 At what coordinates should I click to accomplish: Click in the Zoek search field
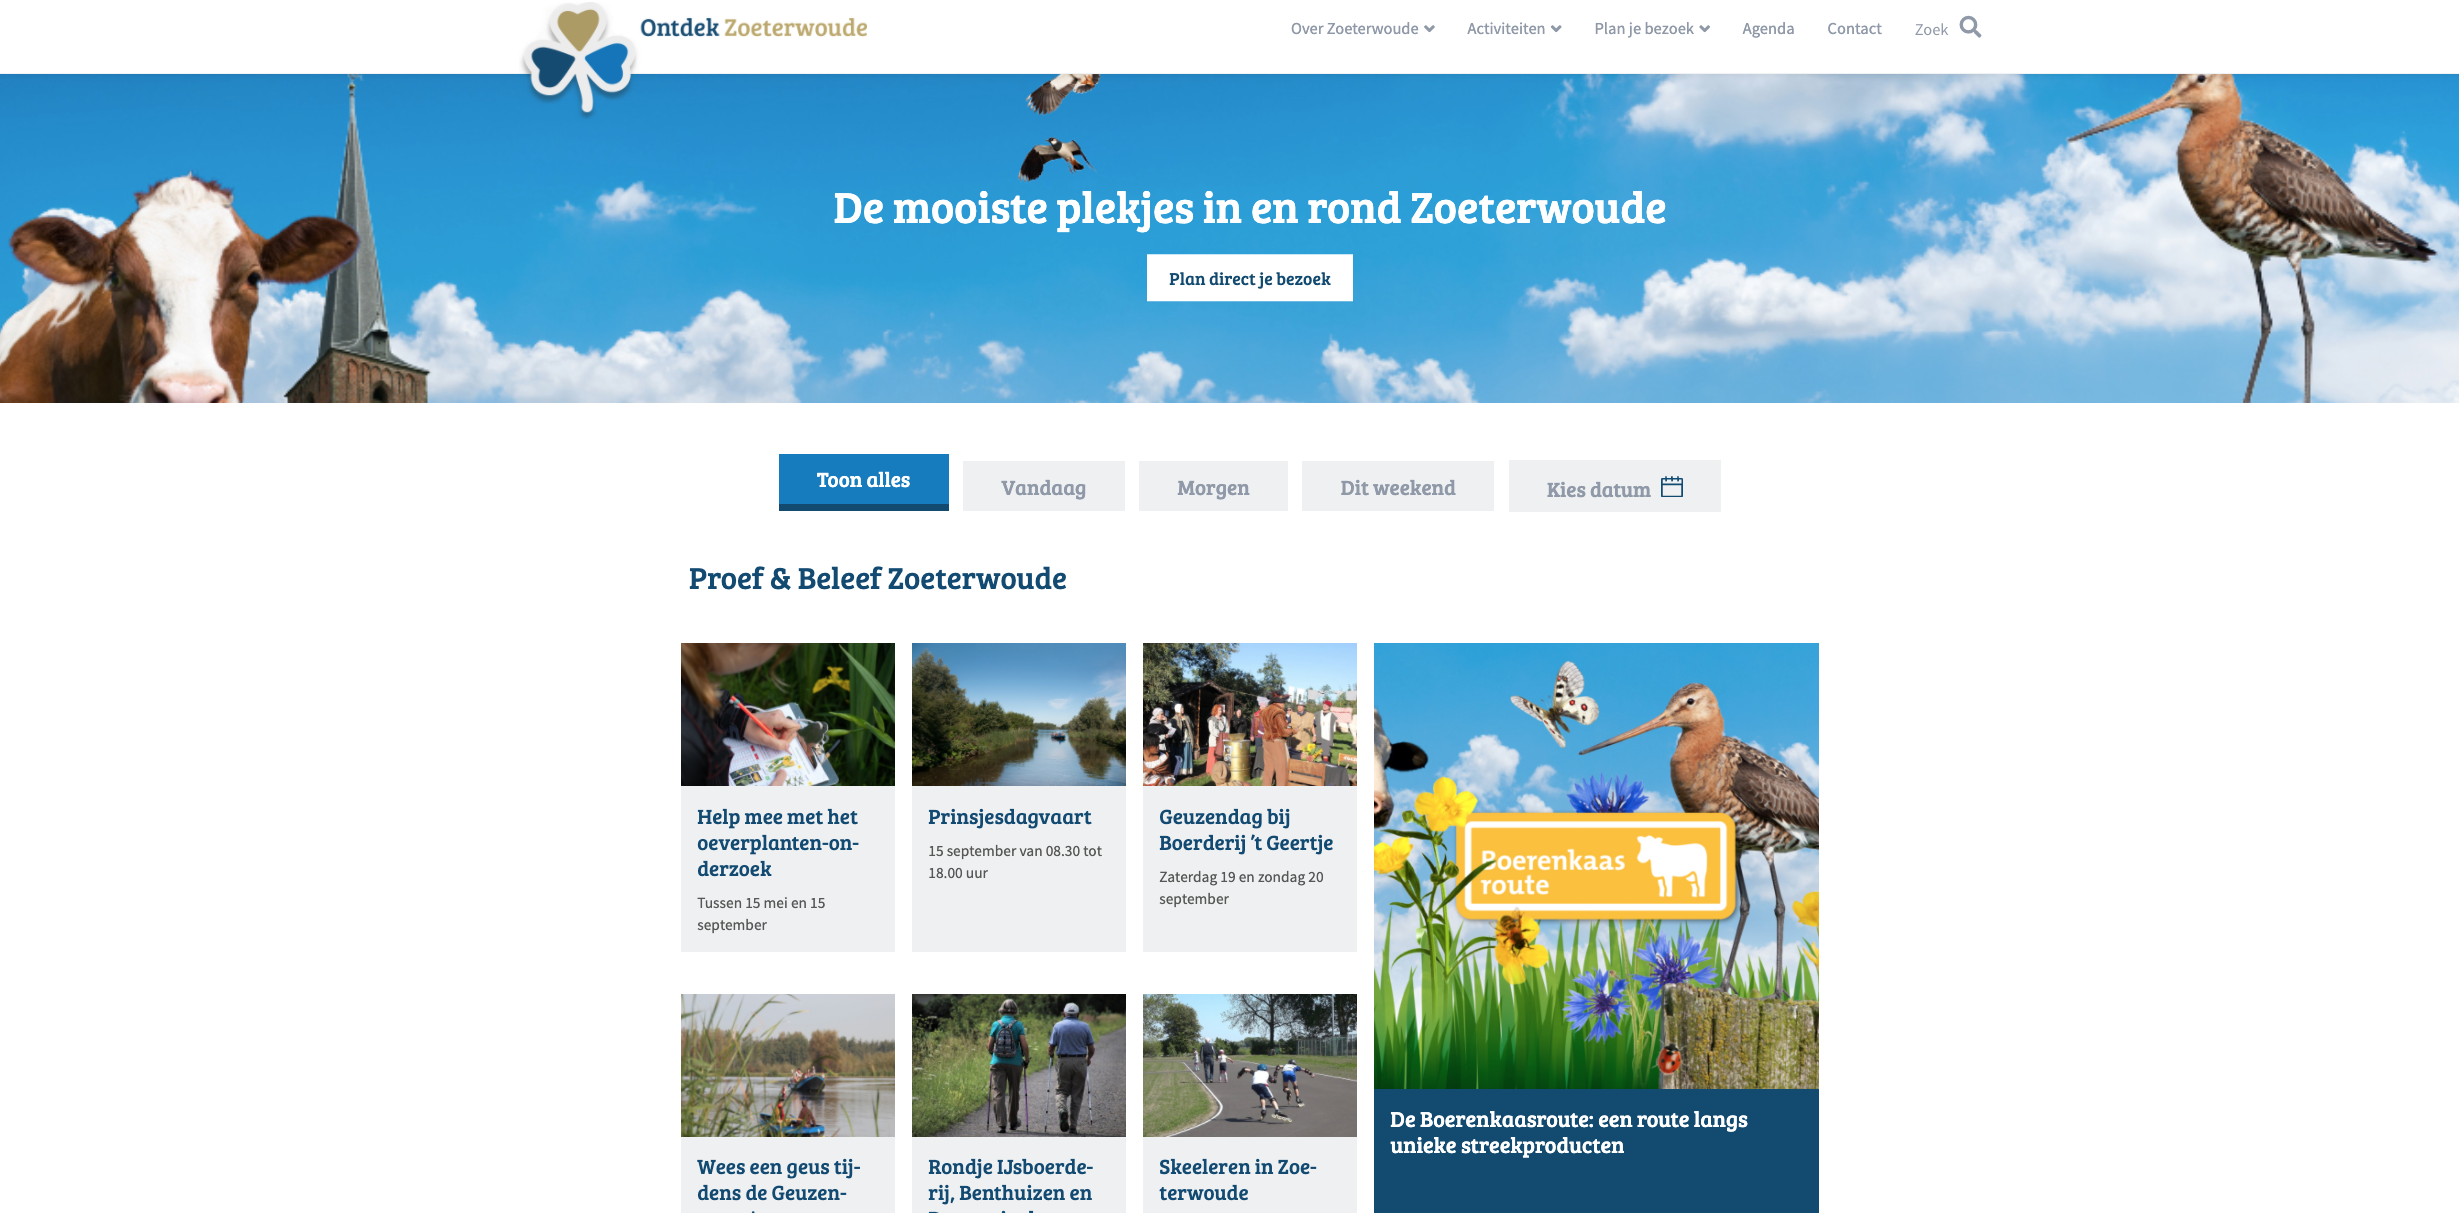[1931, 30]
